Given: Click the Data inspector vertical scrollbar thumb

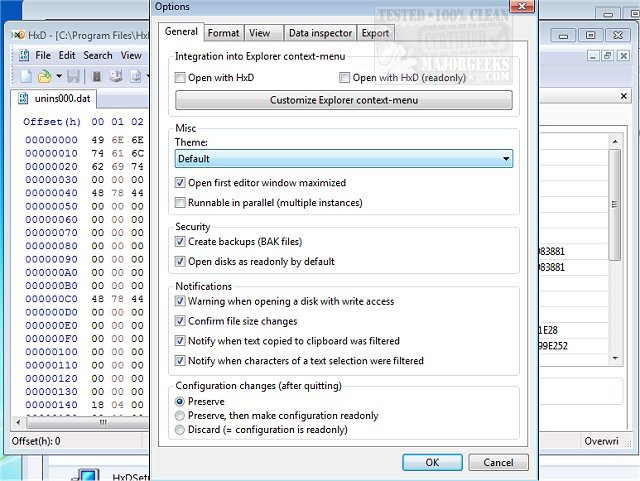Looking at the screenshot, I should coord(615,204).
